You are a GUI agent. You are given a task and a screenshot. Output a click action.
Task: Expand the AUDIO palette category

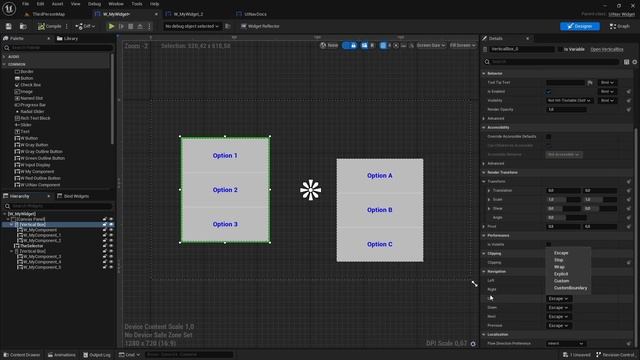point(4,57)
